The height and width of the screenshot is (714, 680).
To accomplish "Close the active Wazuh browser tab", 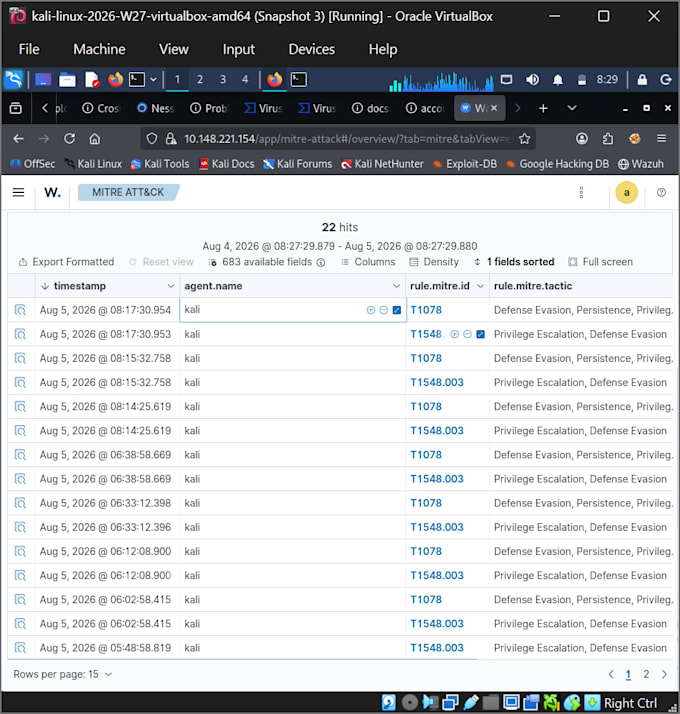I will 494,108.
